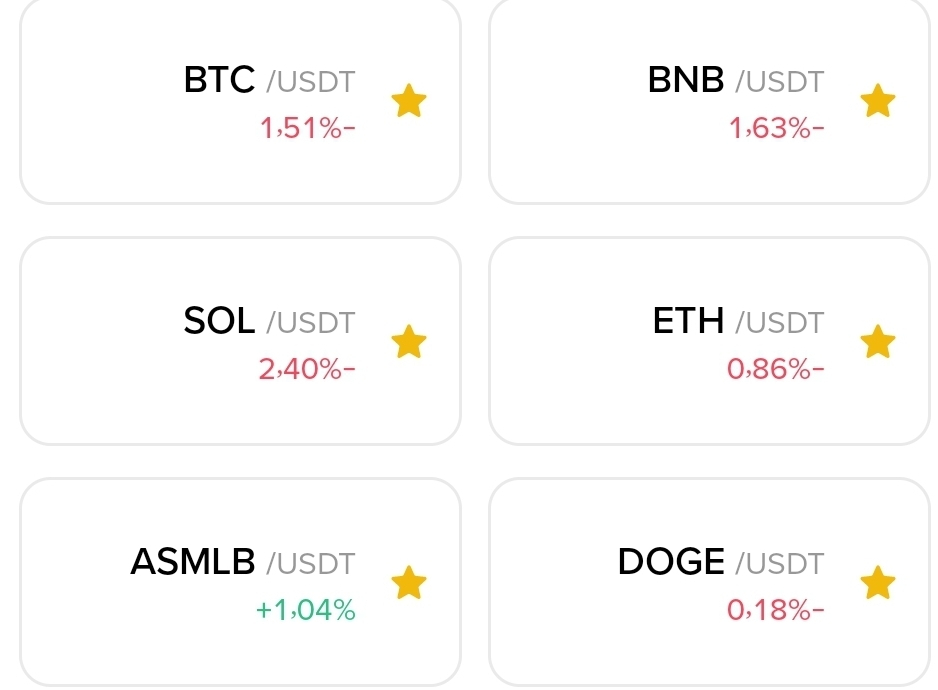Viewport: 938px width, 690px height.
Task: Unfavorite BTC/USDT with its gold star
Action: pyautogui.click(x=409, y=101)
